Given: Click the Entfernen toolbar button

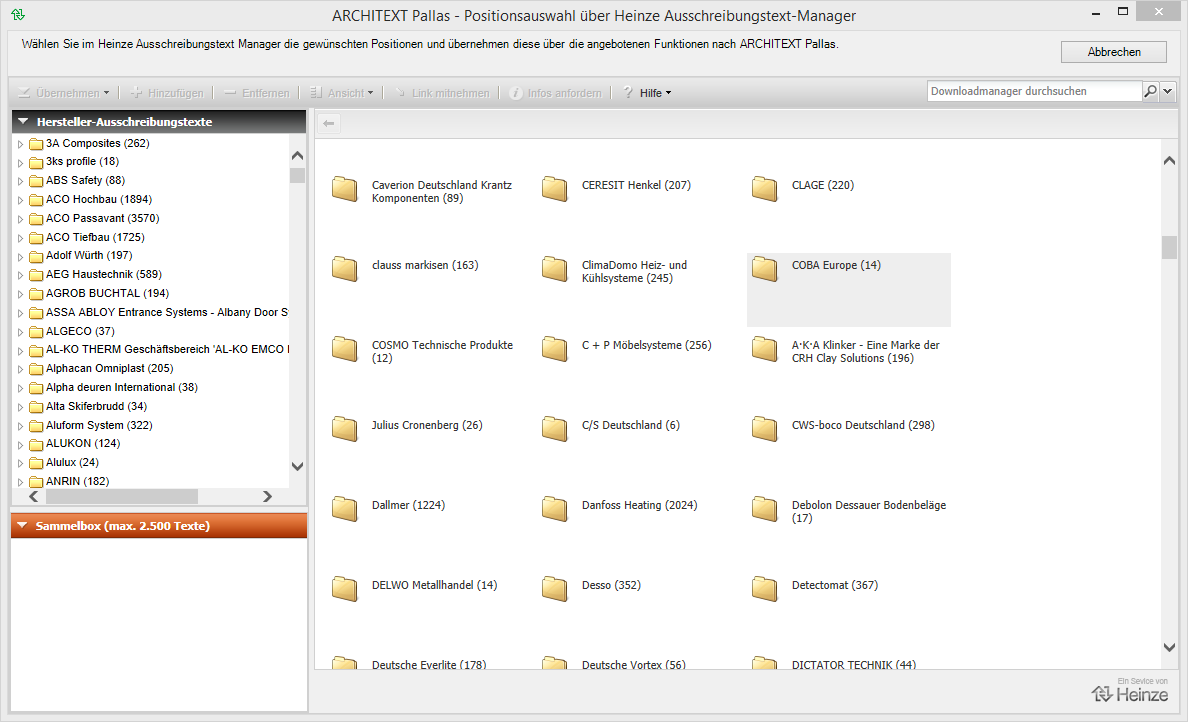Looking at the screenshot, I should pyautogui.click(x=257, y=93).
